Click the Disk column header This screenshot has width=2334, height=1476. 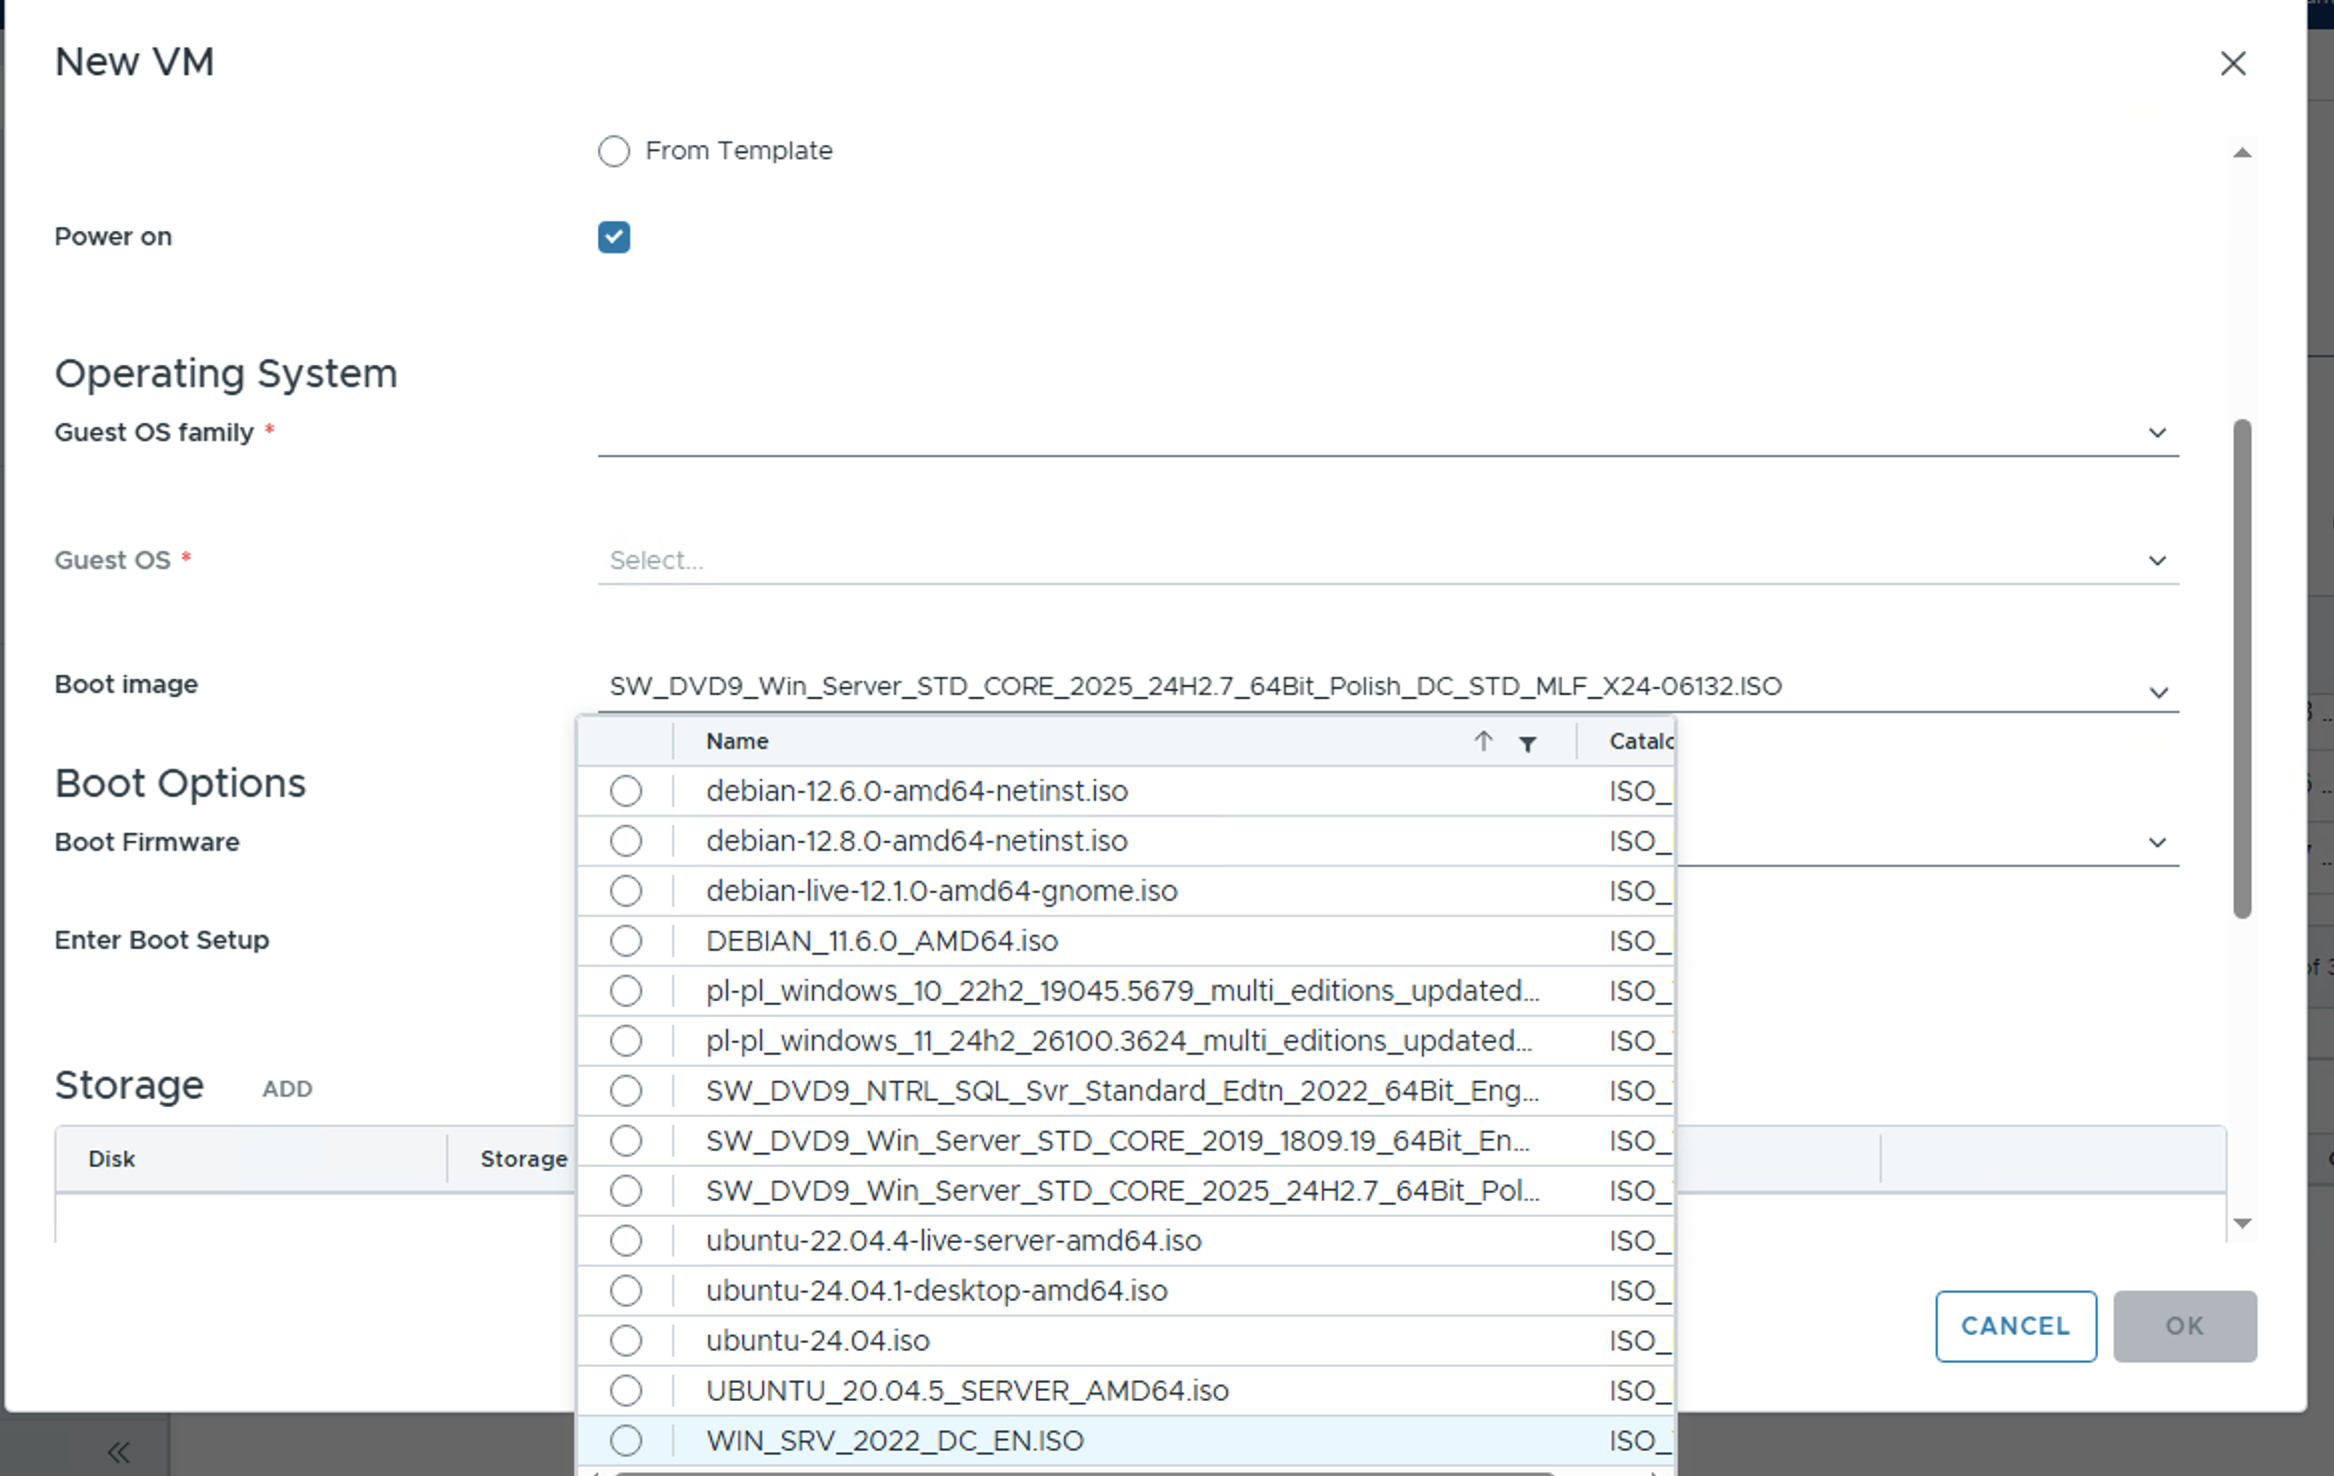pyautogui.click(x=112, y=1159)
